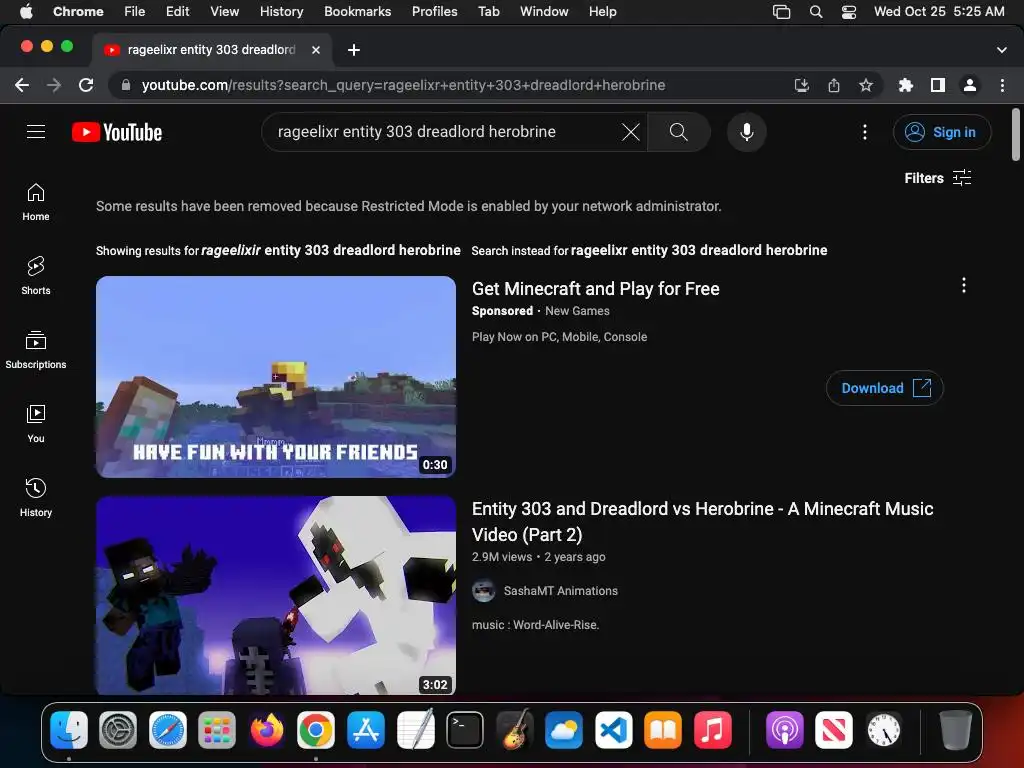Open more options for the Minecraft ad
Image resolution: width=1024 pixels, height=768 pixels.
[963, 285]
